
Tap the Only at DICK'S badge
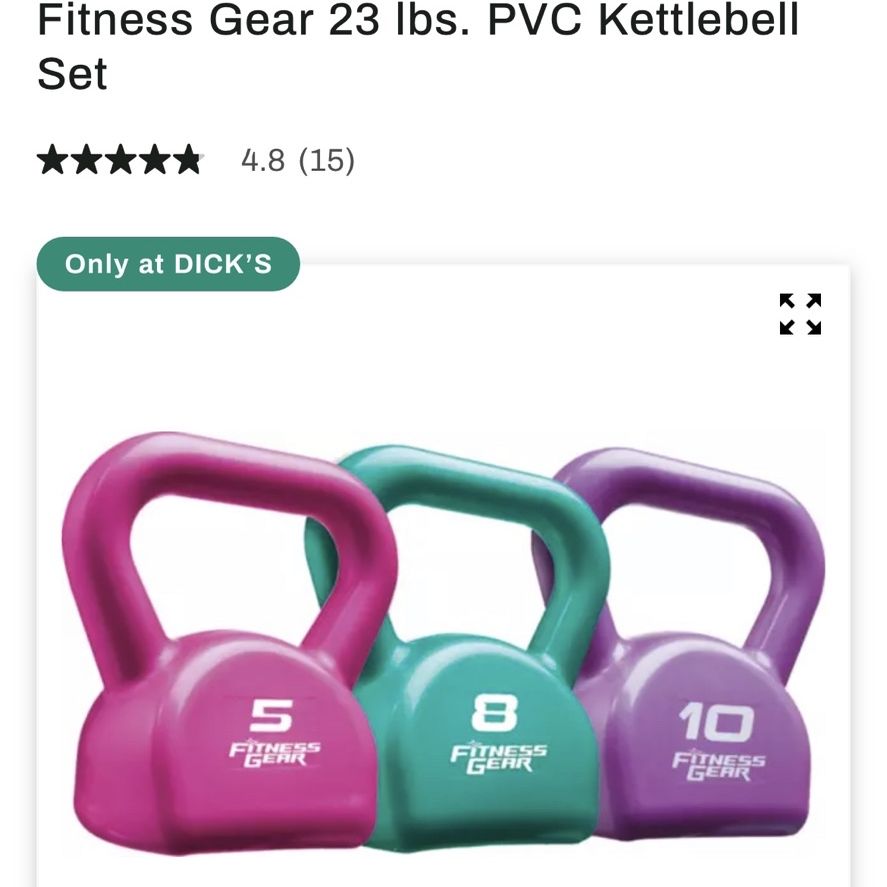coord(168,264)
